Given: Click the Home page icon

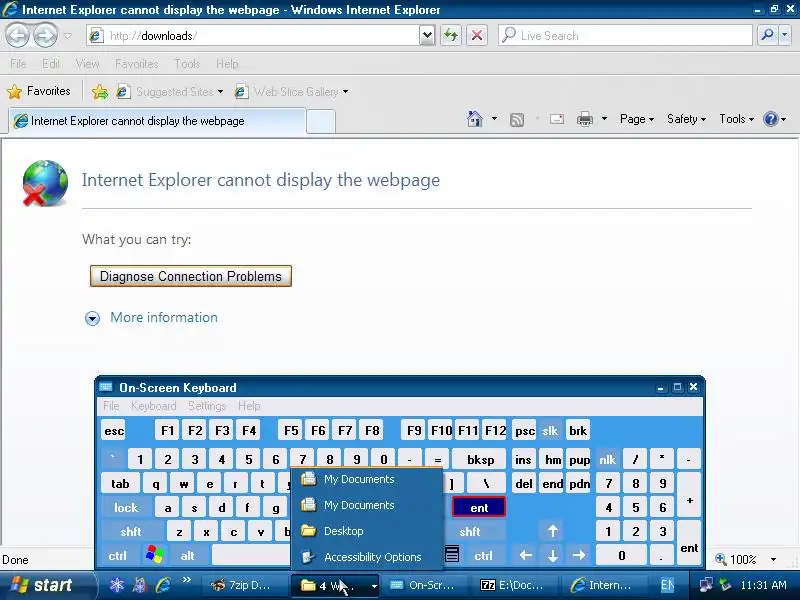Looking at the screenshot, I should tap(474, 119).
